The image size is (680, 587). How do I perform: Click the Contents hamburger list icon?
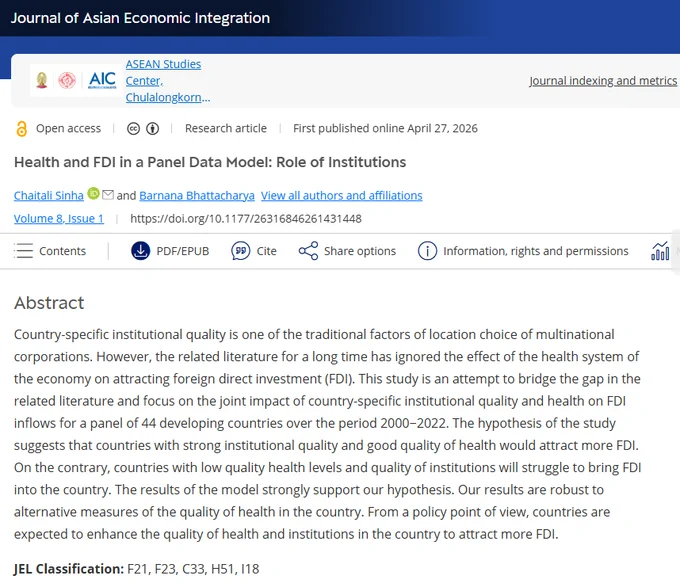tap(23, 251)
